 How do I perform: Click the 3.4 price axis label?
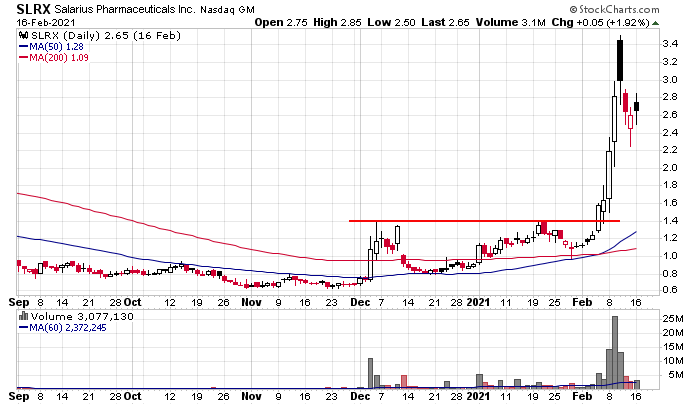[x=670, y=44]
